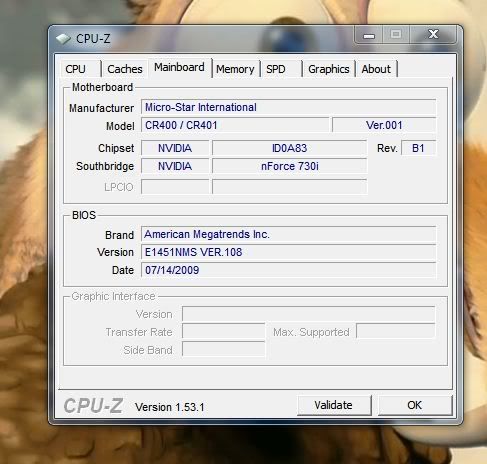Switch to the Graphics tab
The image size is (487, 464).
[329, 69]
